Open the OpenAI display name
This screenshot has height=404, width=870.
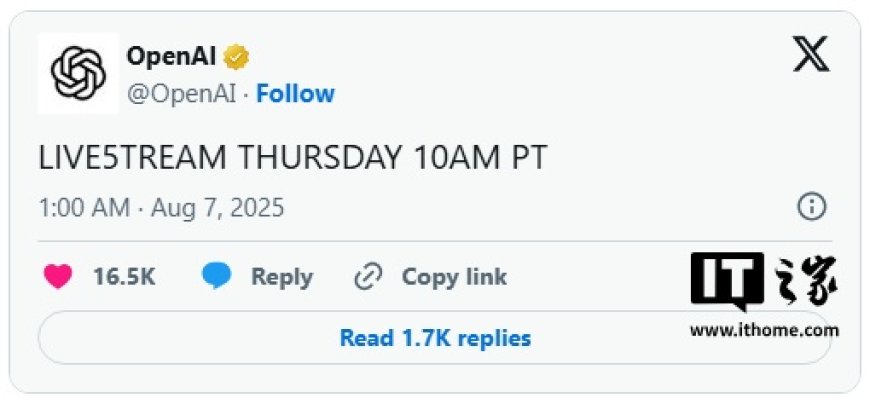[171, 56]
